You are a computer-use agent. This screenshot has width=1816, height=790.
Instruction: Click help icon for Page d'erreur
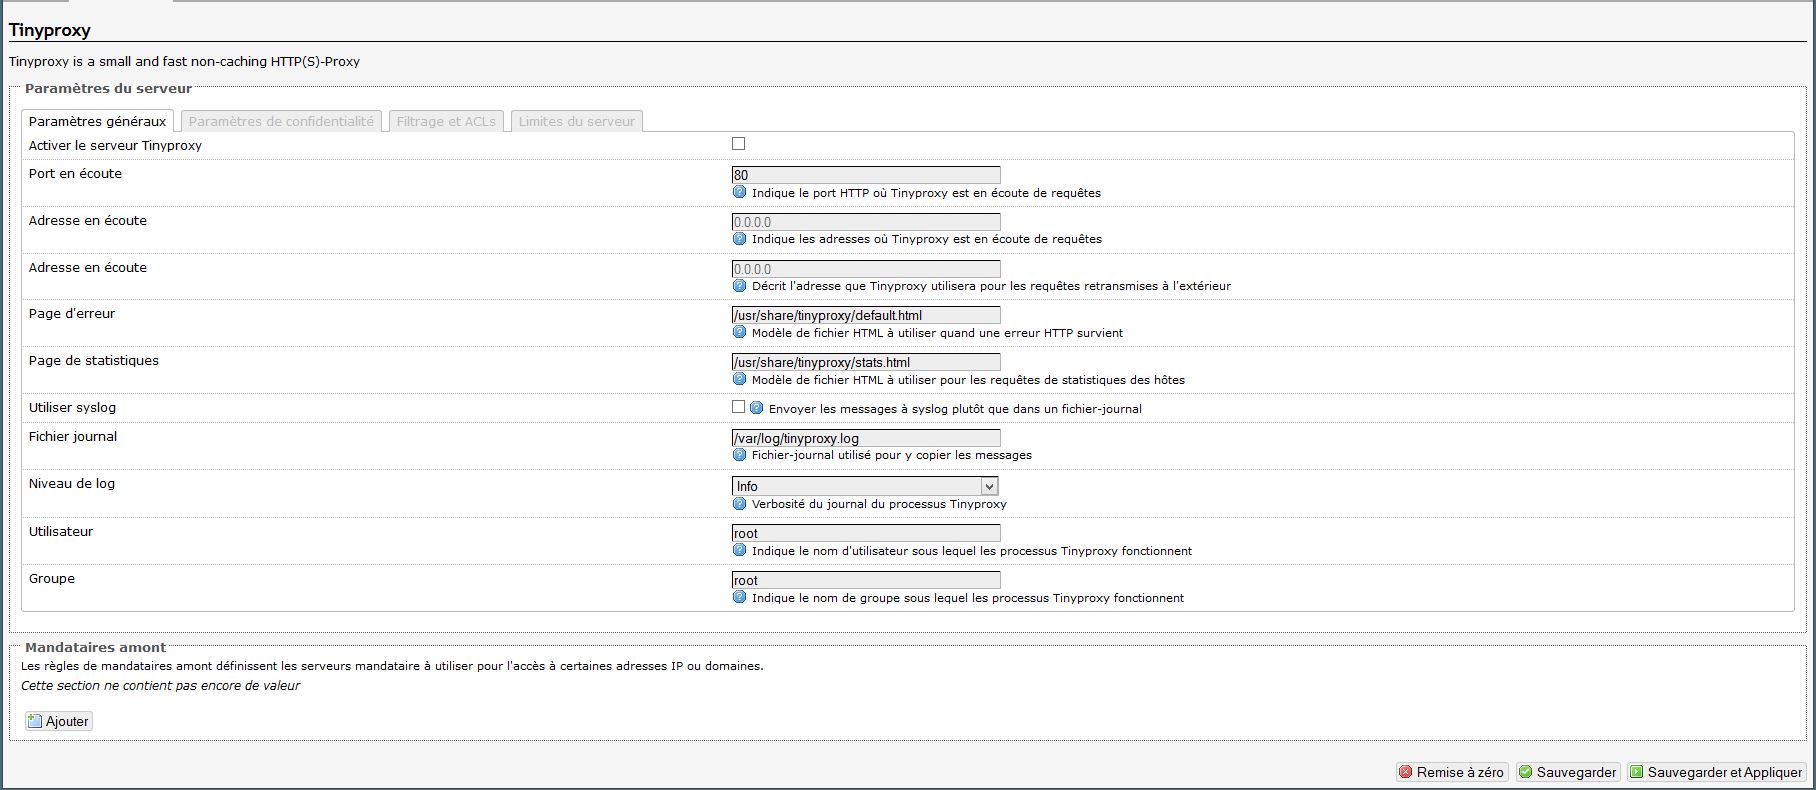tap(740, 332)
